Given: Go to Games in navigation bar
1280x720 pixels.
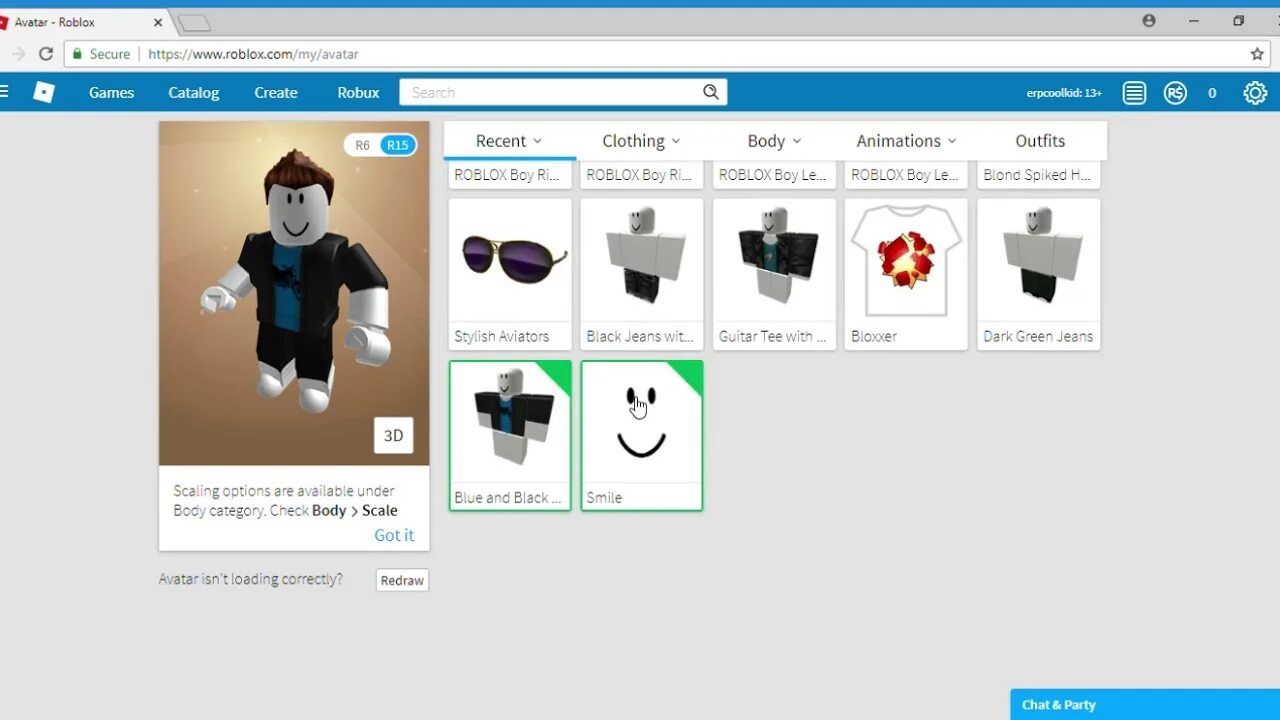Looking at the screenshot, I should point(111,92).
